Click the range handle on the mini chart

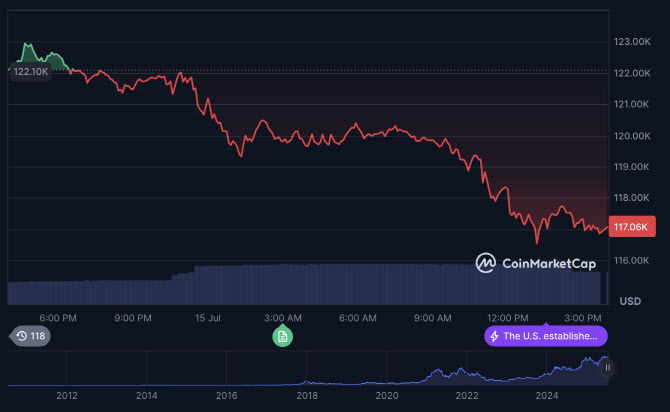coord(607,368)
